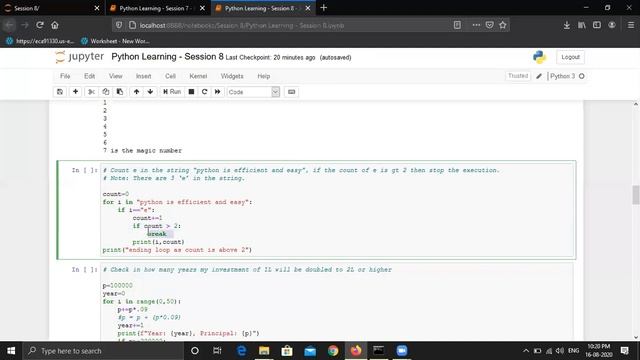The image size is (640, 360).
Task: Run the selected cell
Action: coord(172,92)
